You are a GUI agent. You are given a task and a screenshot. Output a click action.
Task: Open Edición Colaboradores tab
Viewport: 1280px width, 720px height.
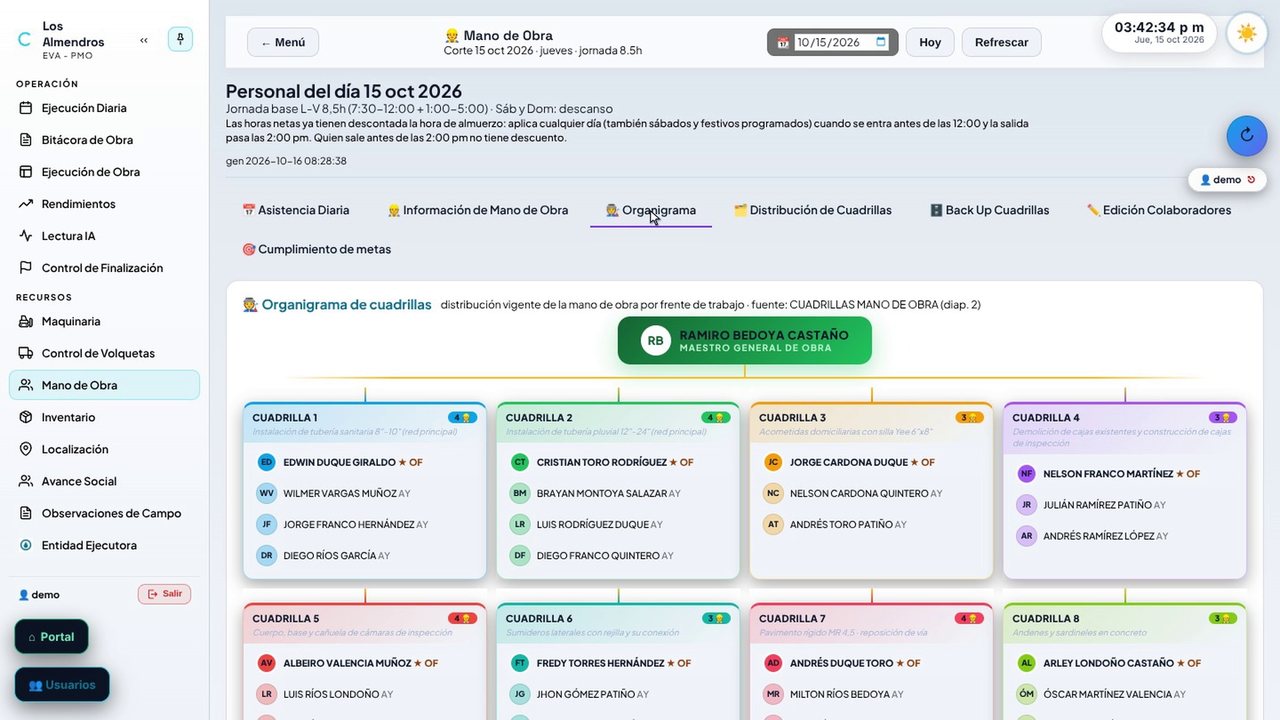[x=1159, y=210]
